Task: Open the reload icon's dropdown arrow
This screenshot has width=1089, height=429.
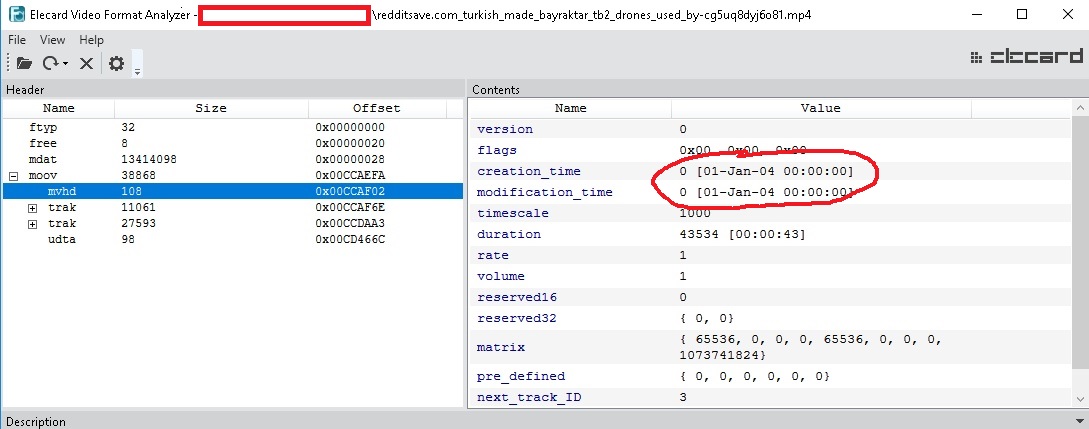Action: (65, 64)
